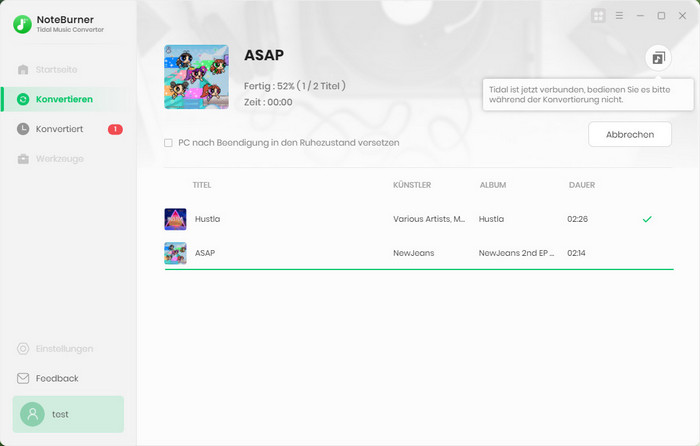Click artist 'Various Artists, M...'
The height and width of the screenshot is (446, 700).
(x=429, y=219)
